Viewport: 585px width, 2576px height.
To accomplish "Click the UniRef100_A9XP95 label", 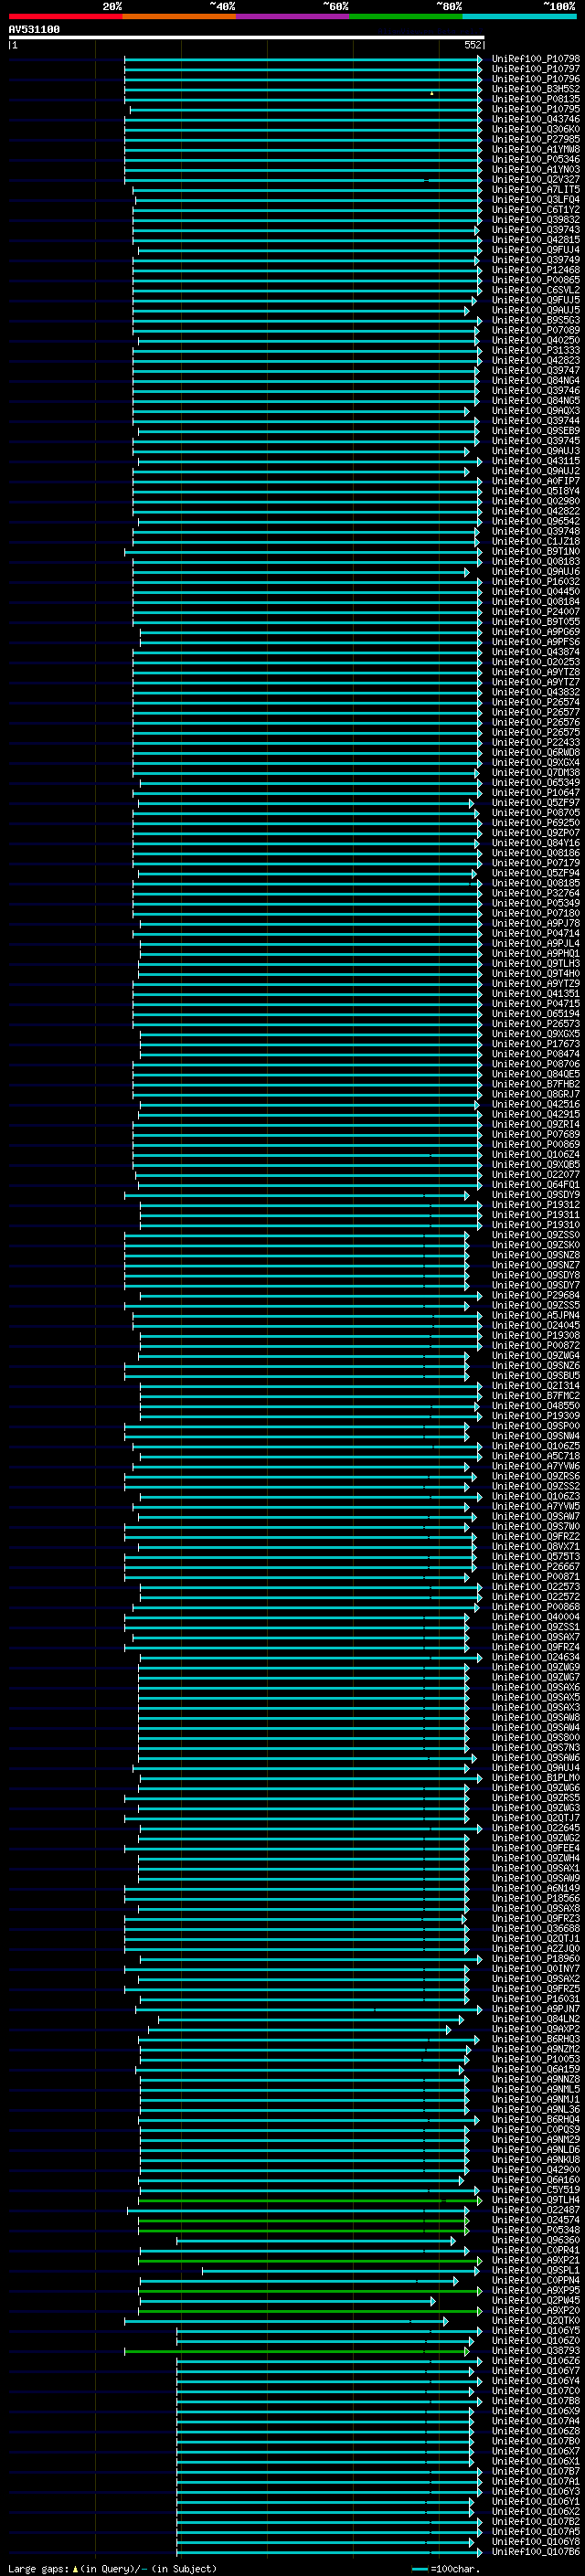I will tap(536, 2290).
